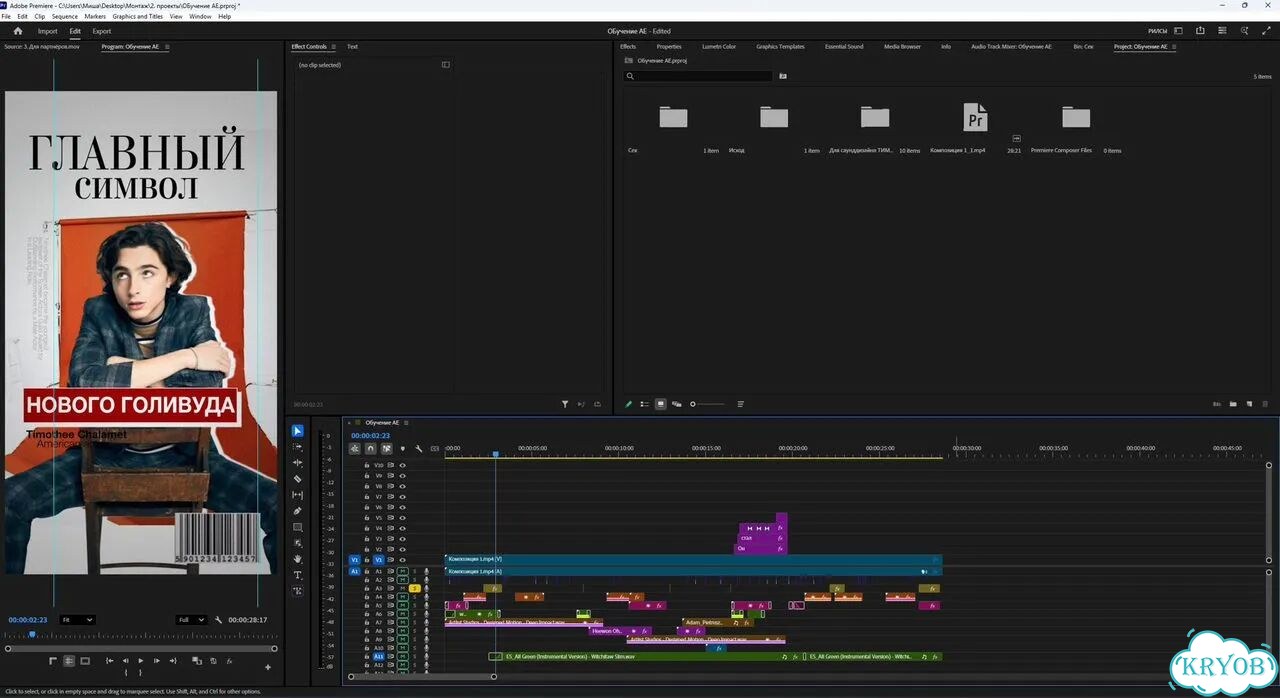
Task: Toggle solo on audio track A3
Action: 415,588
